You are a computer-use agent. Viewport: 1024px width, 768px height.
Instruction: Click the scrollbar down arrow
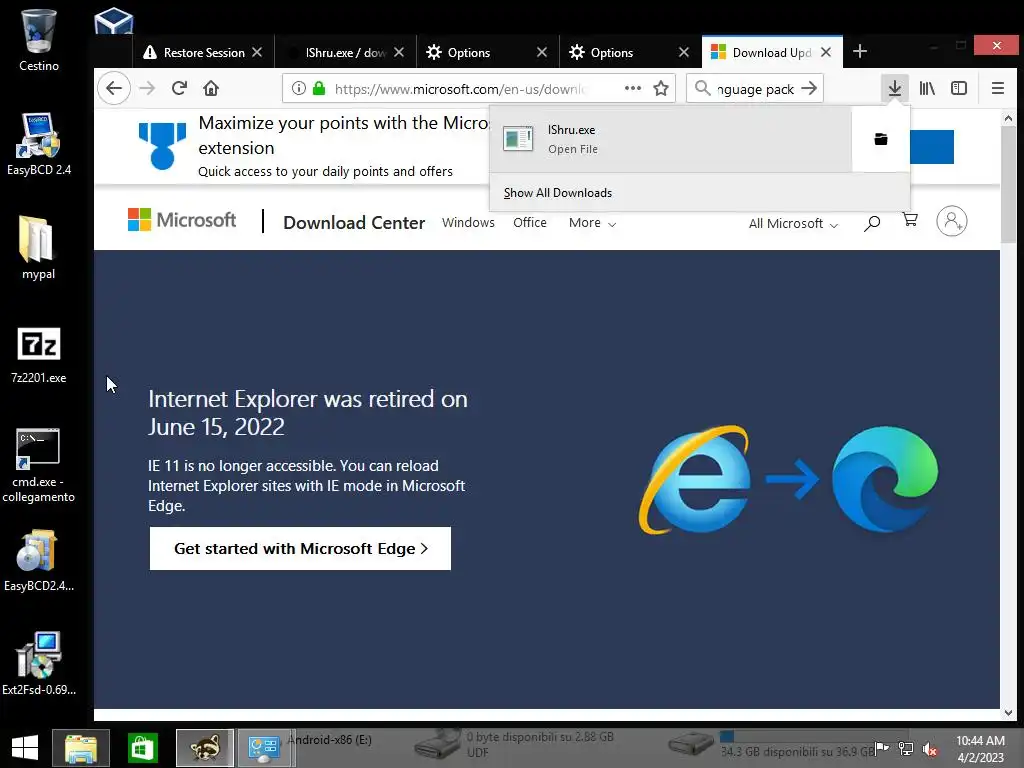(1008, 712)
